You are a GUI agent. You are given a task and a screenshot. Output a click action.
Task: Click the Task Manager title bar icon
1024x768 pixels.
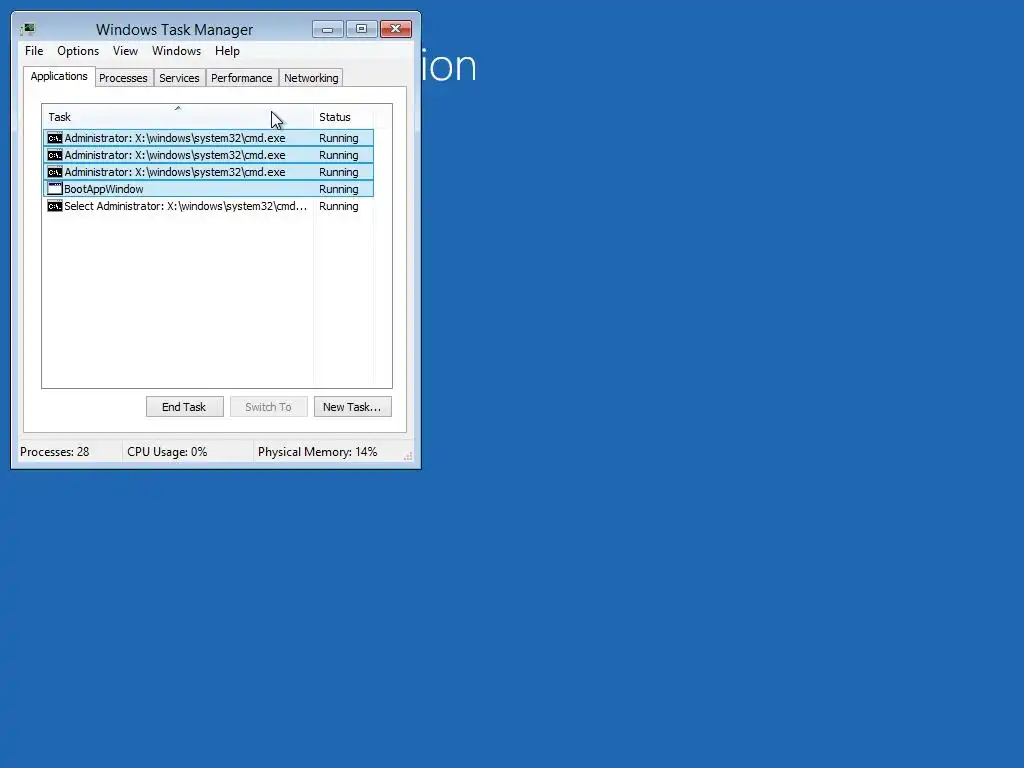(27, 29)
